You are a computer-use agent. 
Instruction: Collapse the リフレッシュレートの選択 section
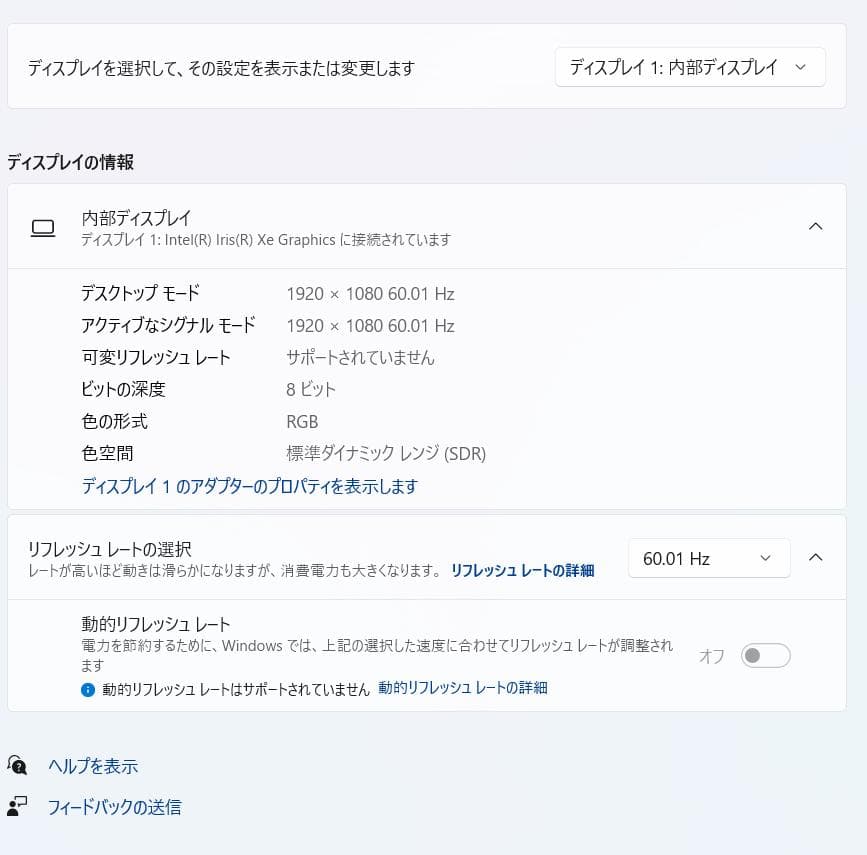(x=817, y=557)
